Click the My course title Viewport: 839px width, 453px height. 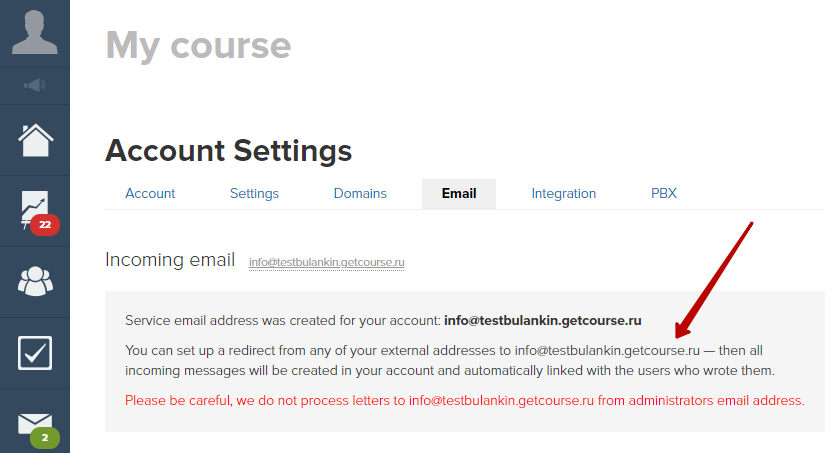199,46
